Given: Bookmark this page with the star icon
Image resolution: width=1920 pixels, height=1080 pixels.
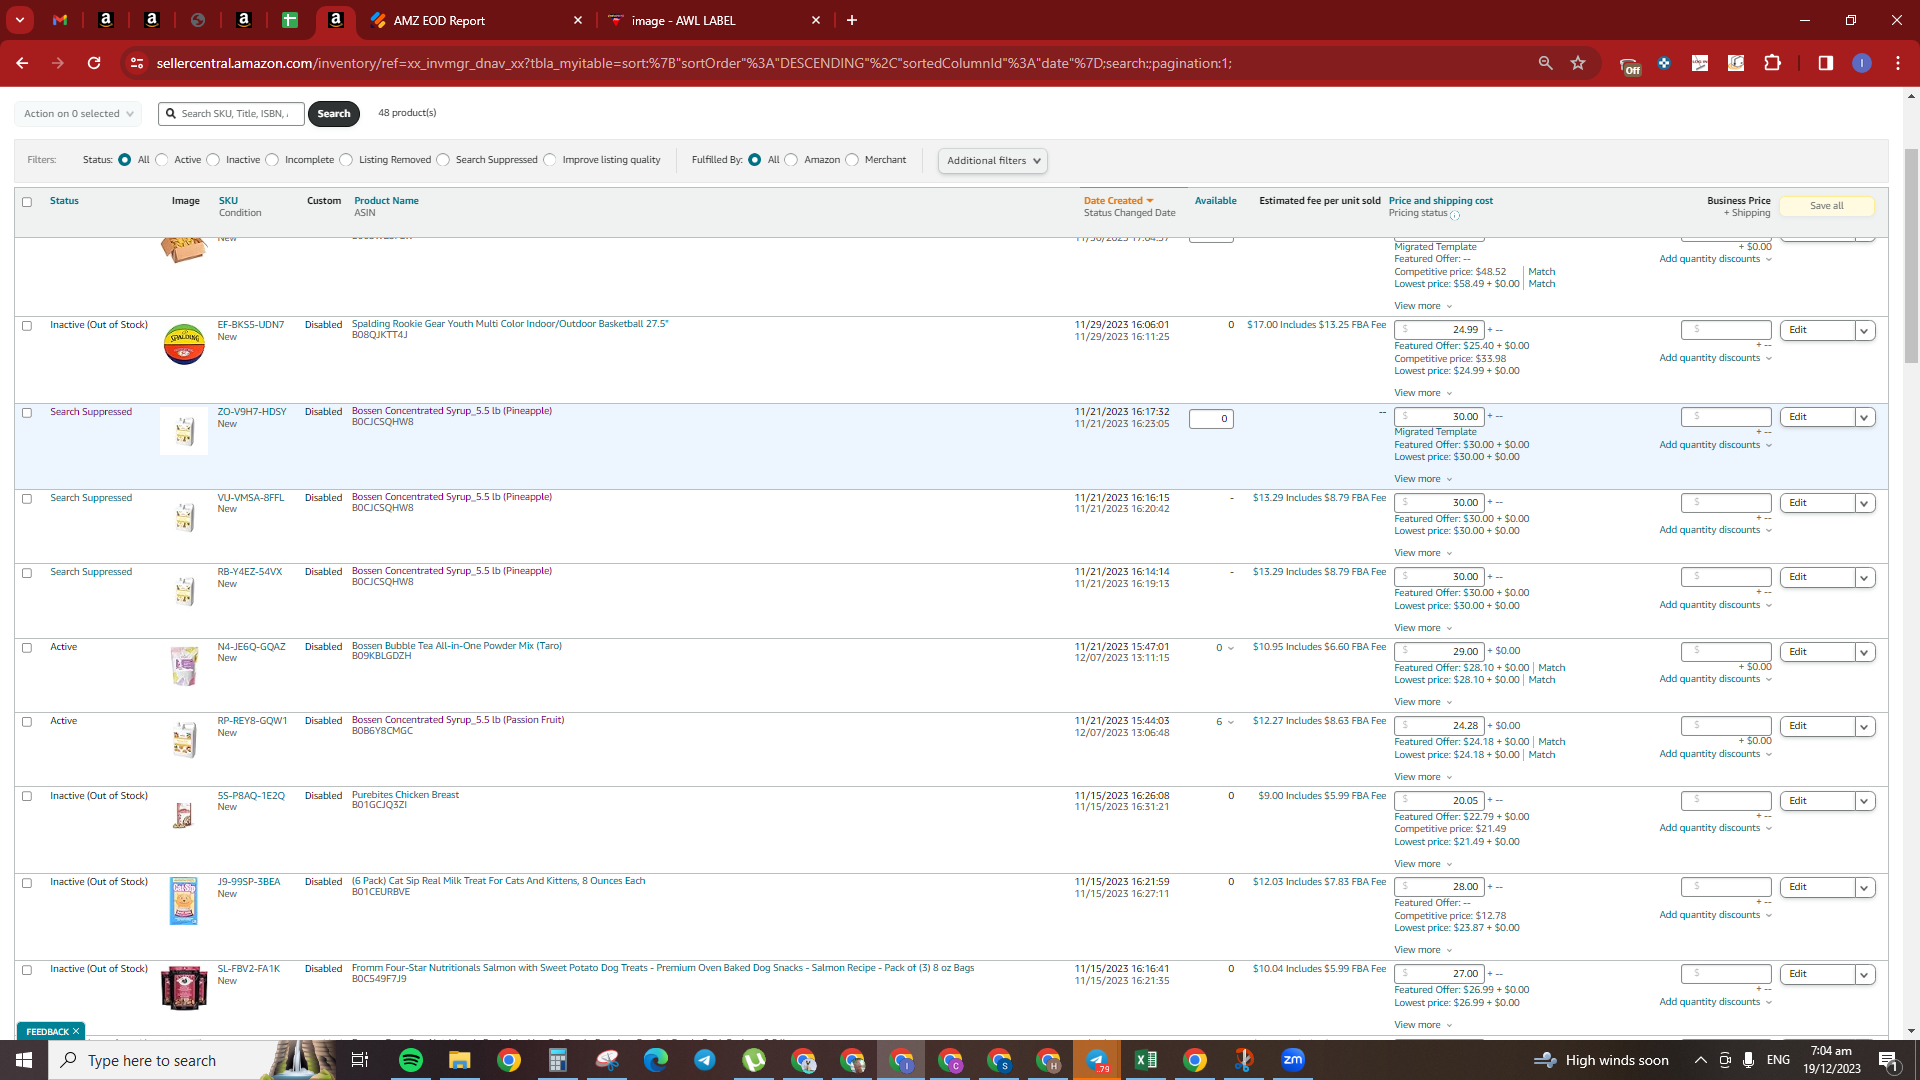Looking at the screenshot, I should (x=1578, y=63).
